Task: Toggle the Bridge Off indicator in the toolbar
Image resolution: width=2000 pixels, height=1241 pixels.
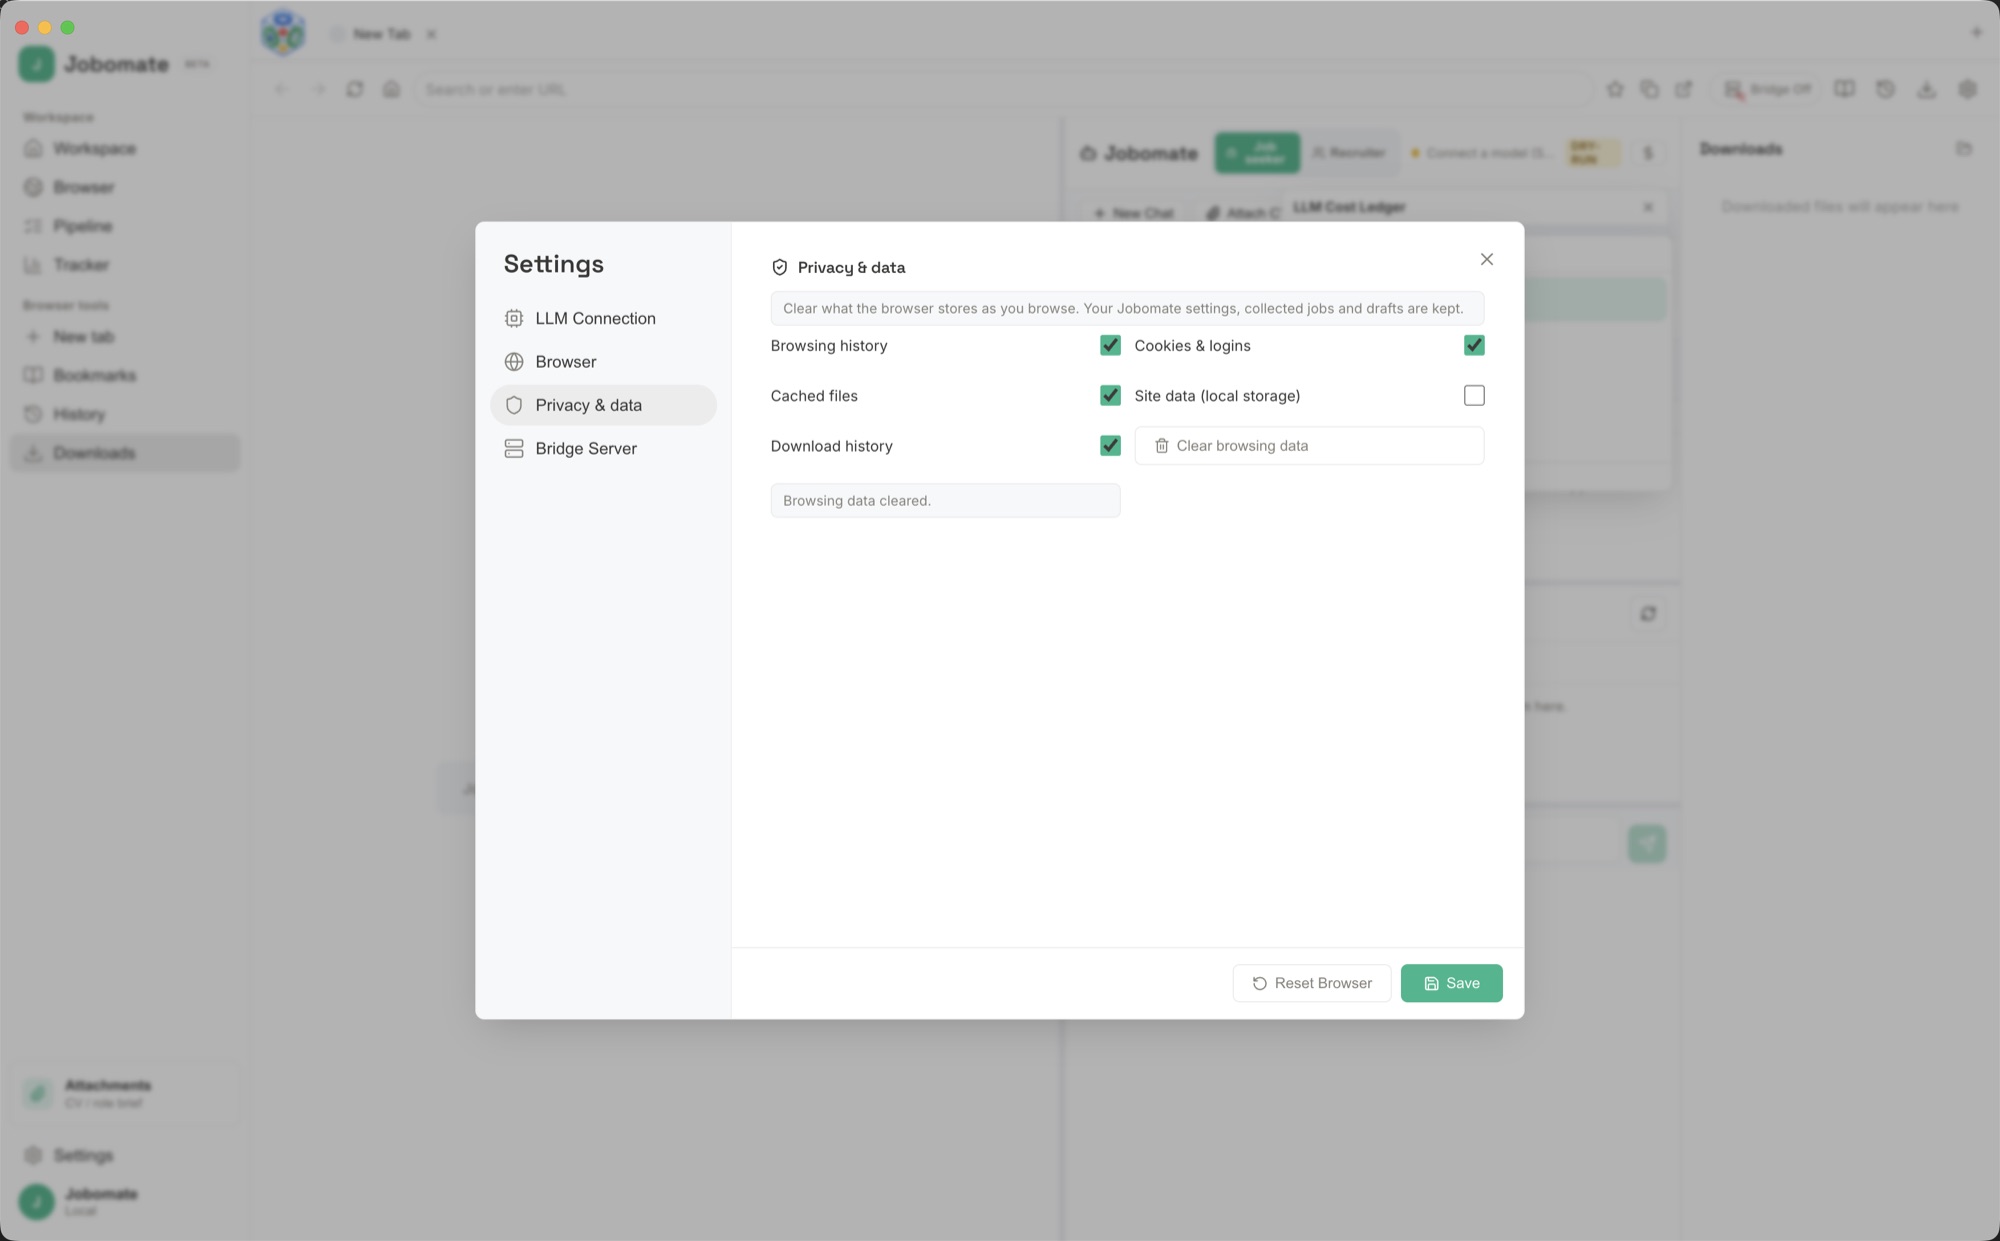Action: 1767,89
